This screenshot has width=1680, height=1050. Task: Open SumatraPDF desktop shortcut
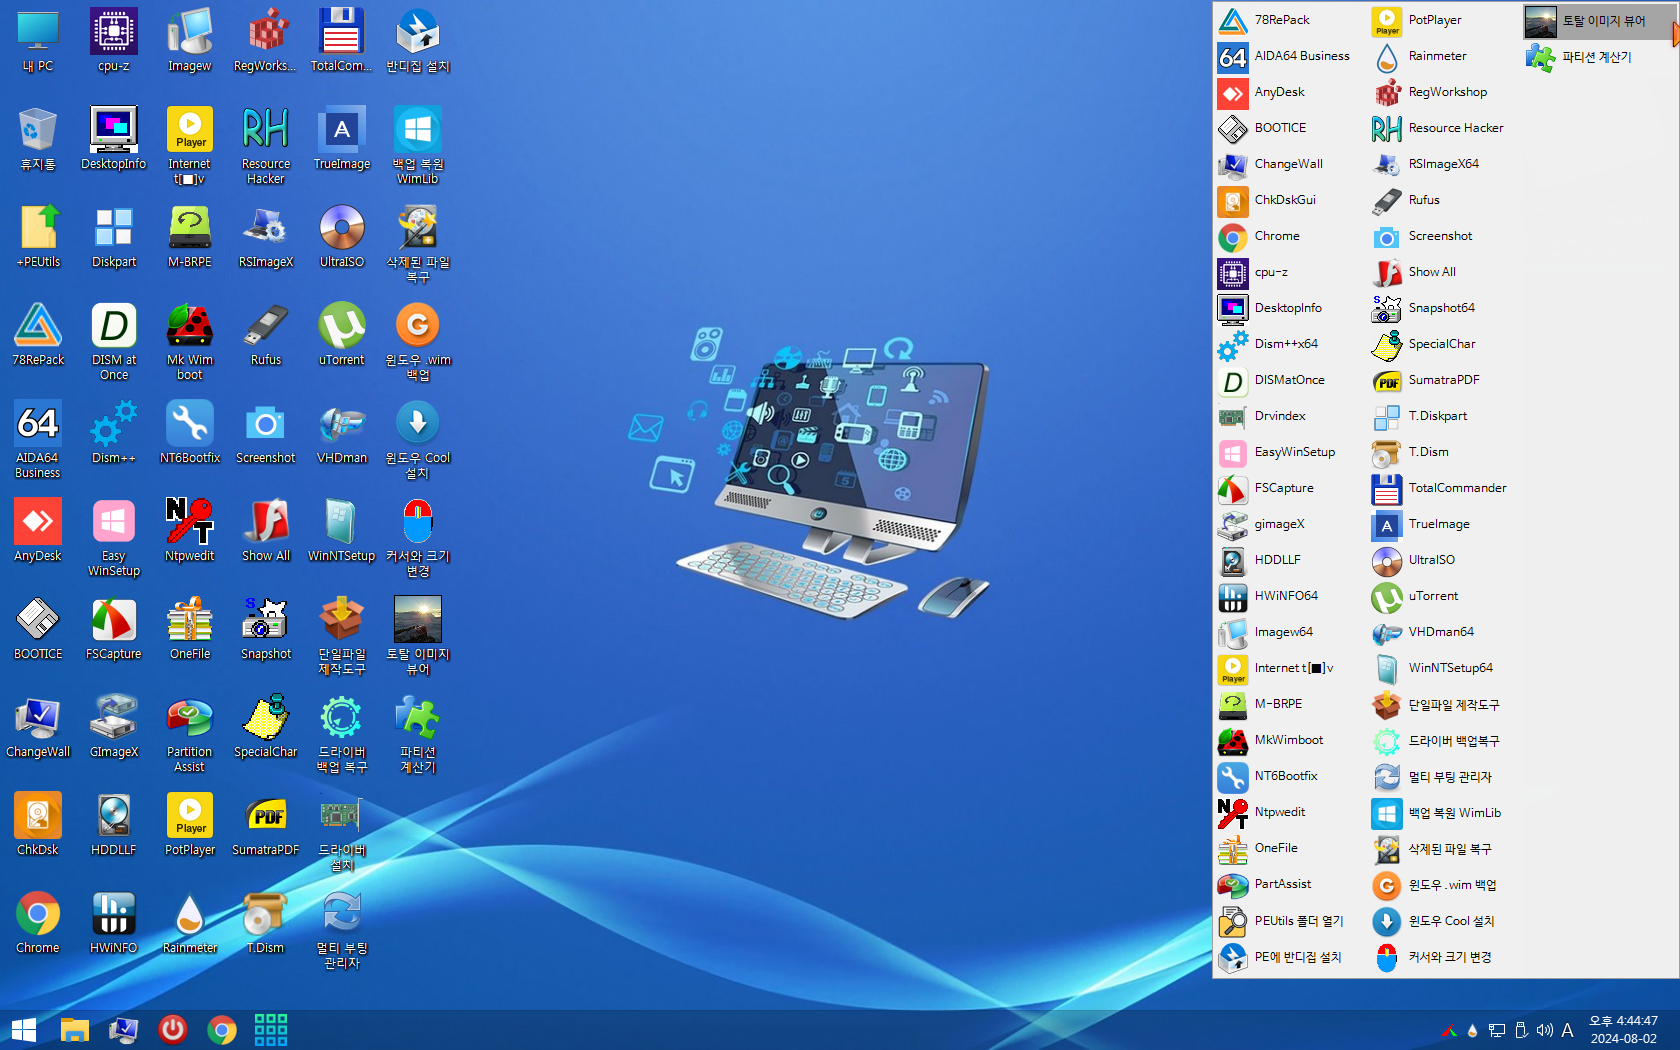point(265,825)
